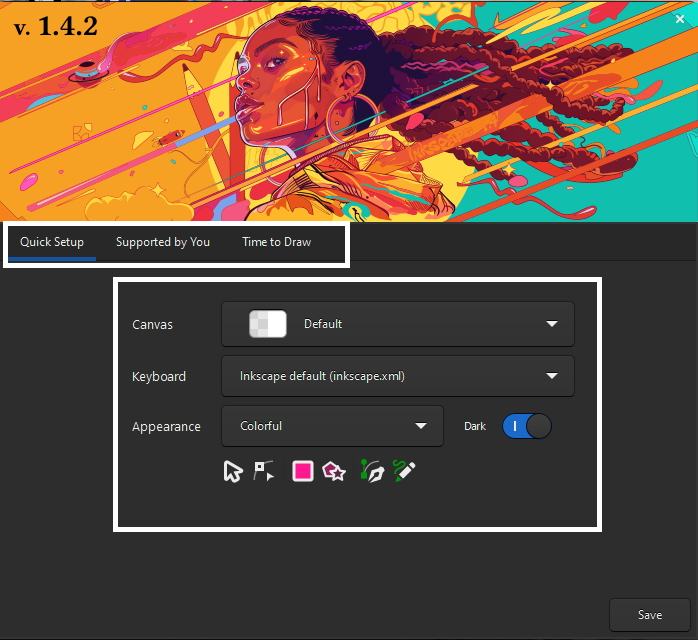
Task: Click the pink rectangle tool icon
Action: tap(303, 471)
